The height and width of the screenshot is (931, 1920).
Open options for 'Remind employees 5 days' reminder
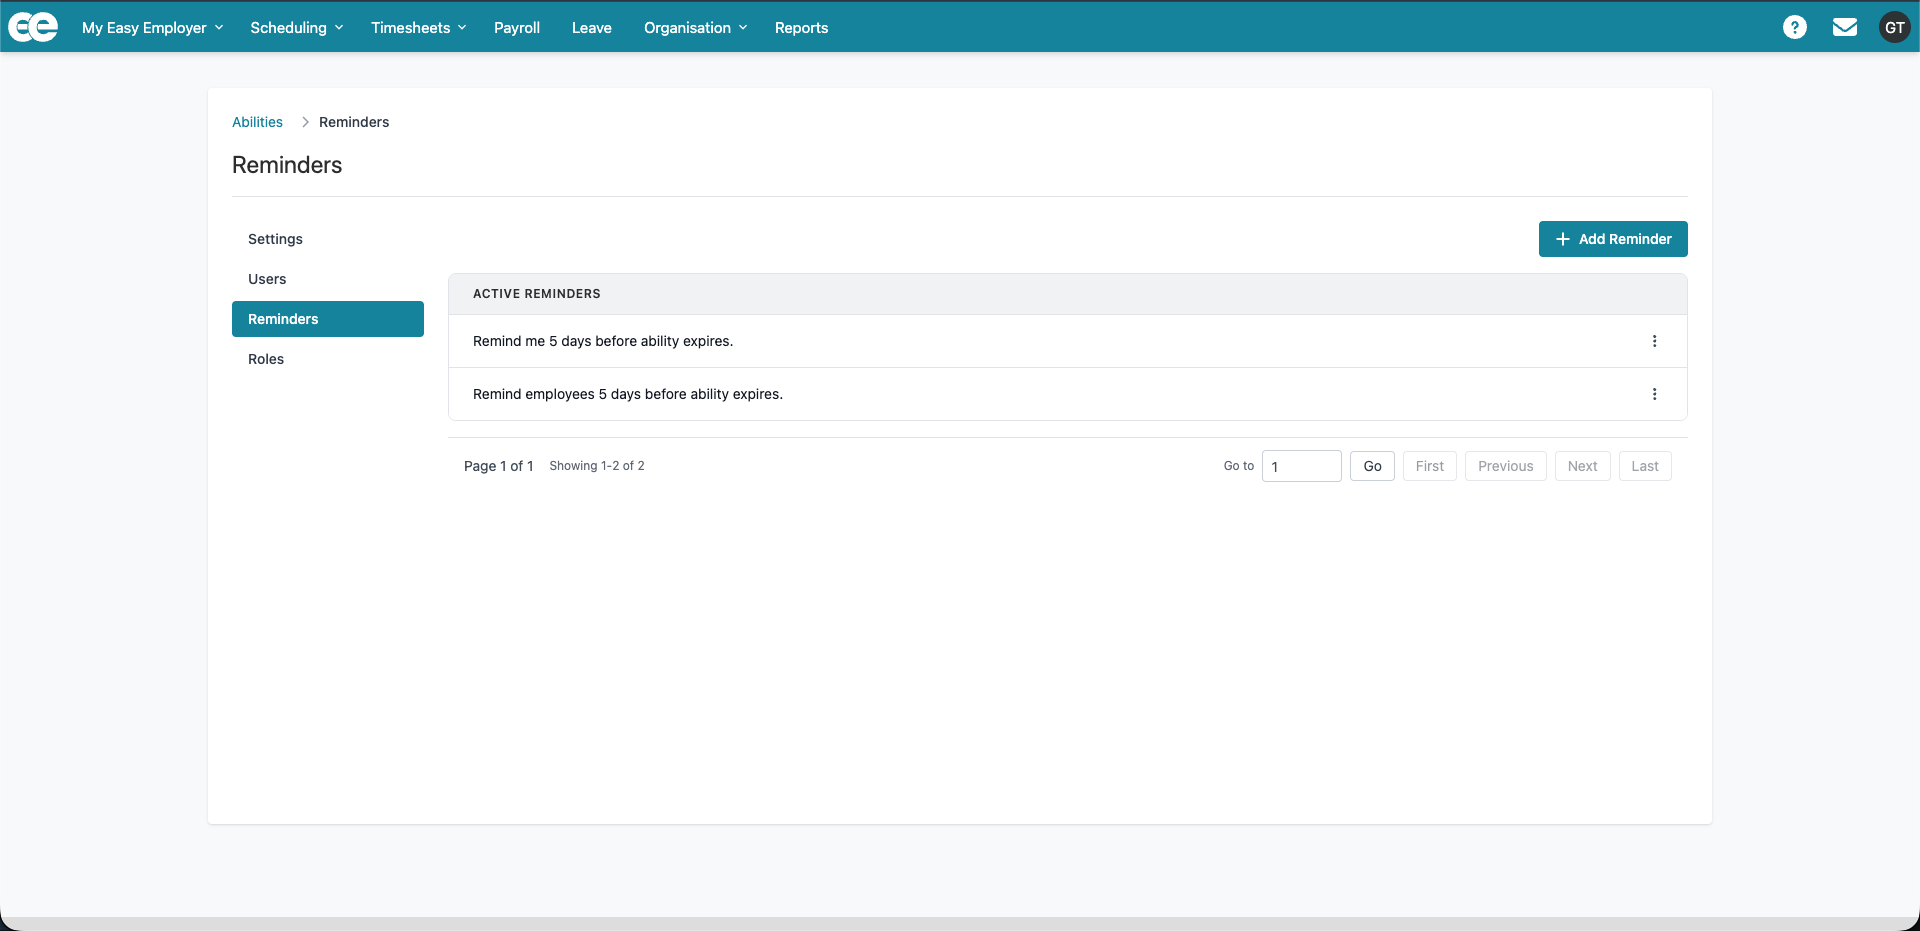pyautogui.click(x=1655, y=394)
